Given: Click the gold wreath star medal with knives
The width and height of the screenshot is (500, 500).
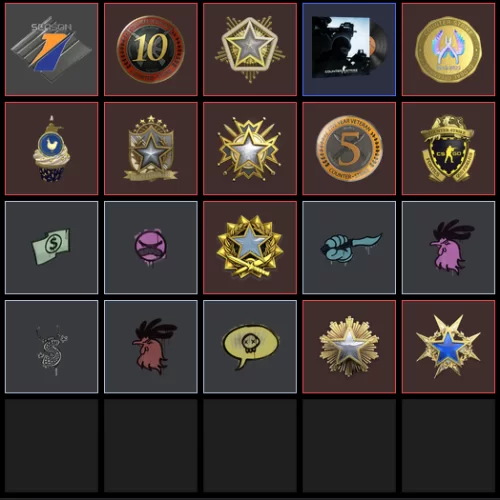Looking at the screenshot, I should click(250, 247).
